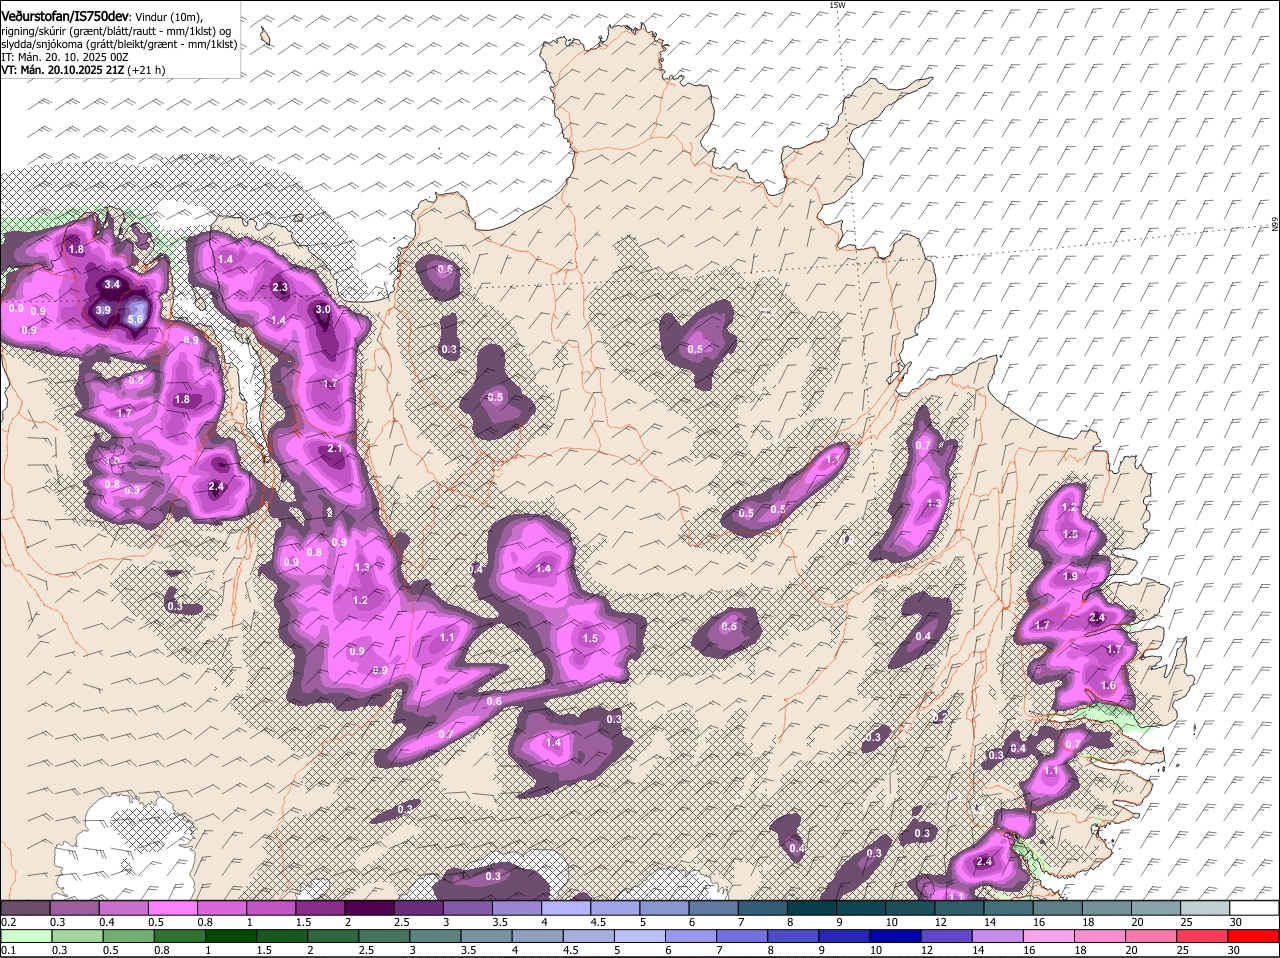Click the '15W' longitude label at top
This screenshot has height=958, width=1280.
[x=837, y=5]
